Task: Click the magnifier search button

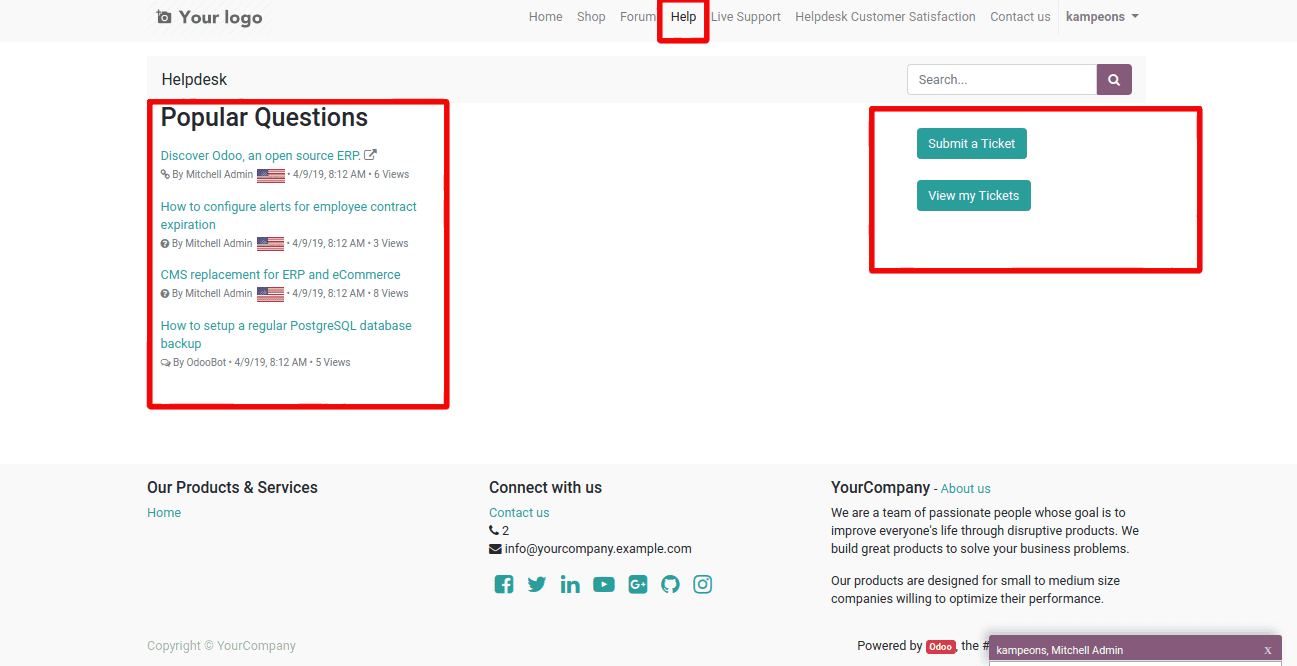Action: (x=1114, y=80)
